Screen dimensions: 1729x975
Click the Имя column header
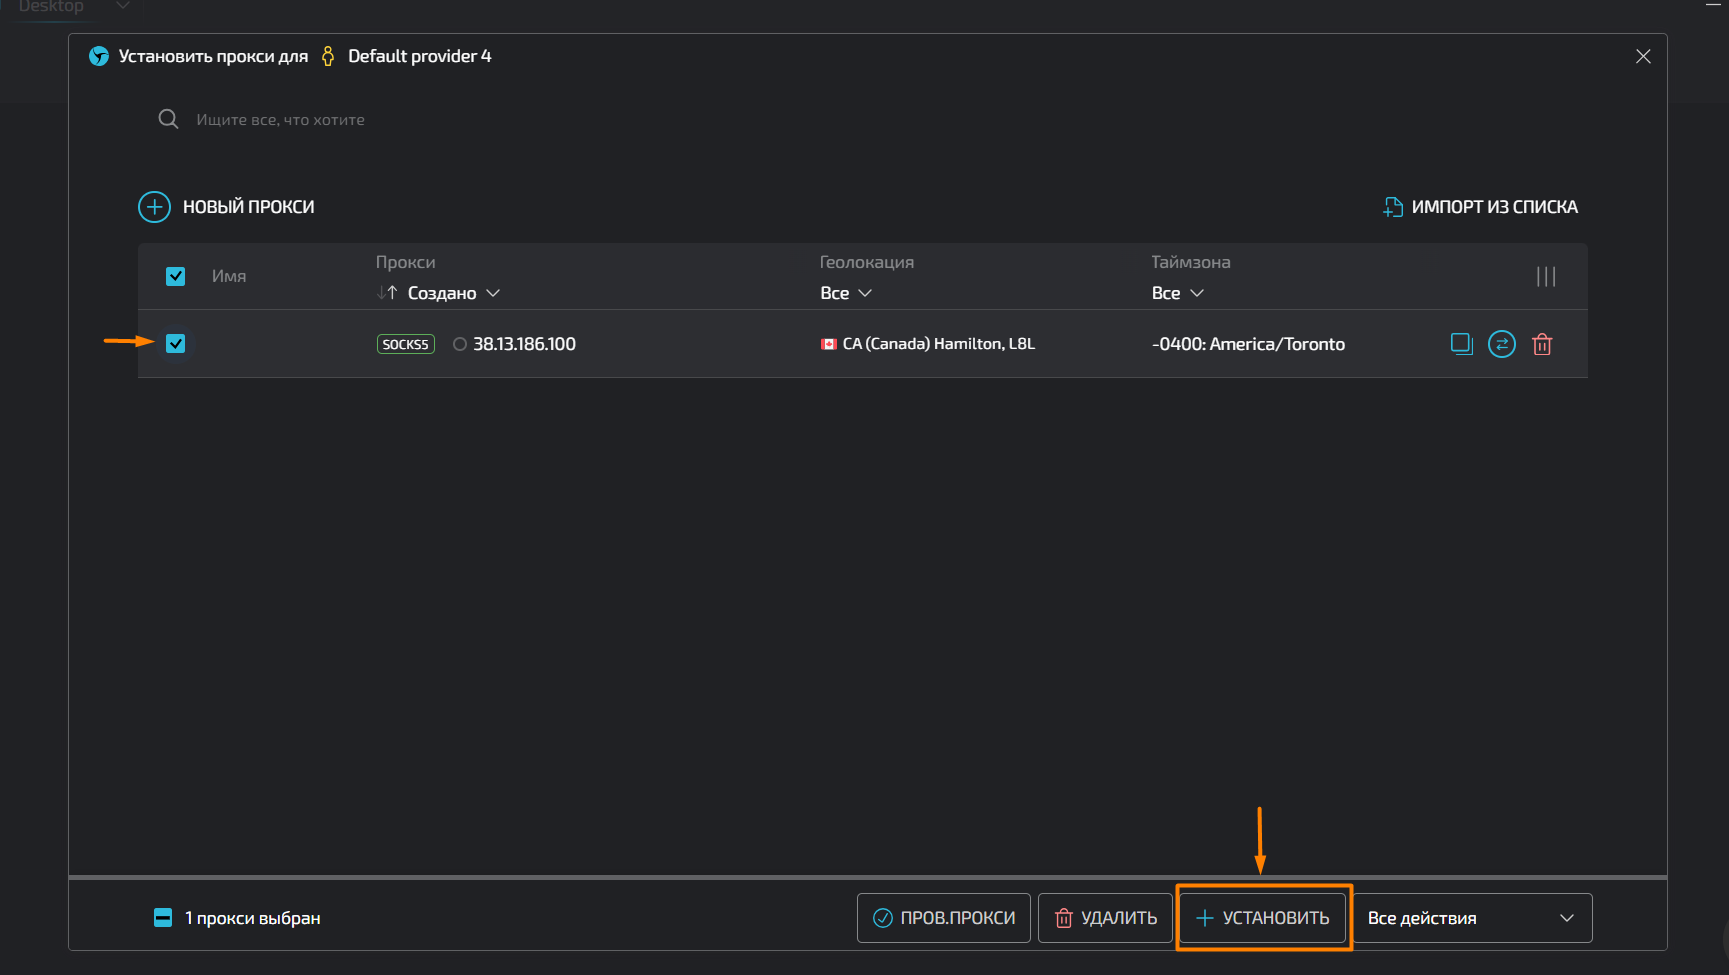[229, 276]
